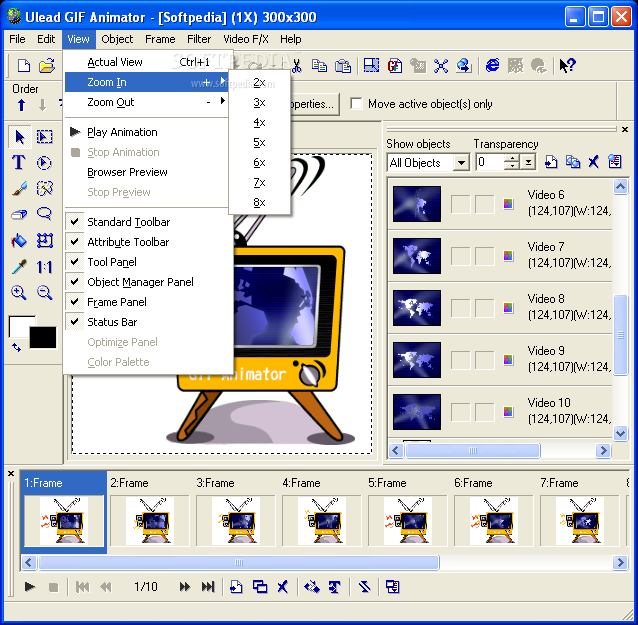638x625 pixels.
Task: Click the Copy toolbar icon
Action: pyautogui.click(x=319, y=66)
